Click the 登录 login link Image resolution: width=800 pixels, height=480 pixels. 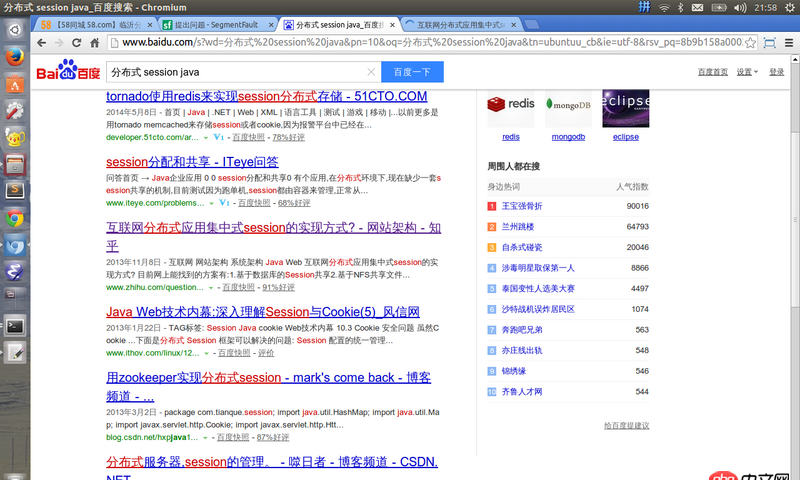(777, 72)
